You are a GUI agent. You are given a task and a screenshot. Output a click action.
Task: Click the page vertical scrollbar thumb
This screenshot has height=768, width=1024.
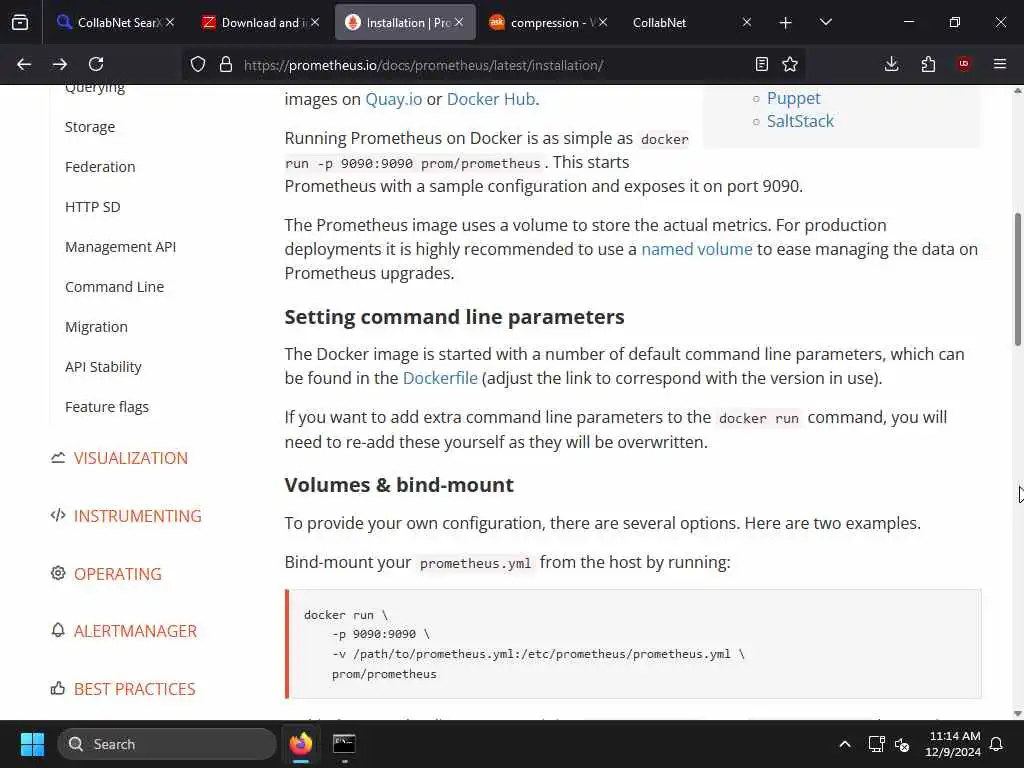pos(1017,279)
